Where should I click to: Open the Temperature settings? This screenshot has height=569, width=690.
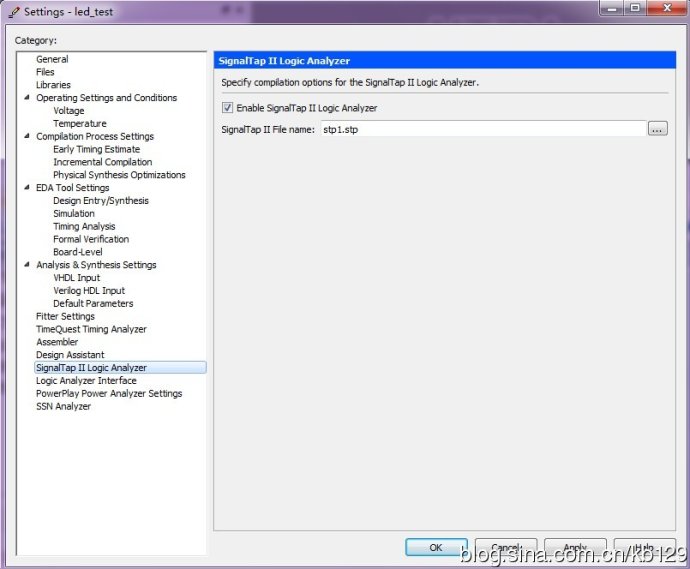(x=80, y=123)
